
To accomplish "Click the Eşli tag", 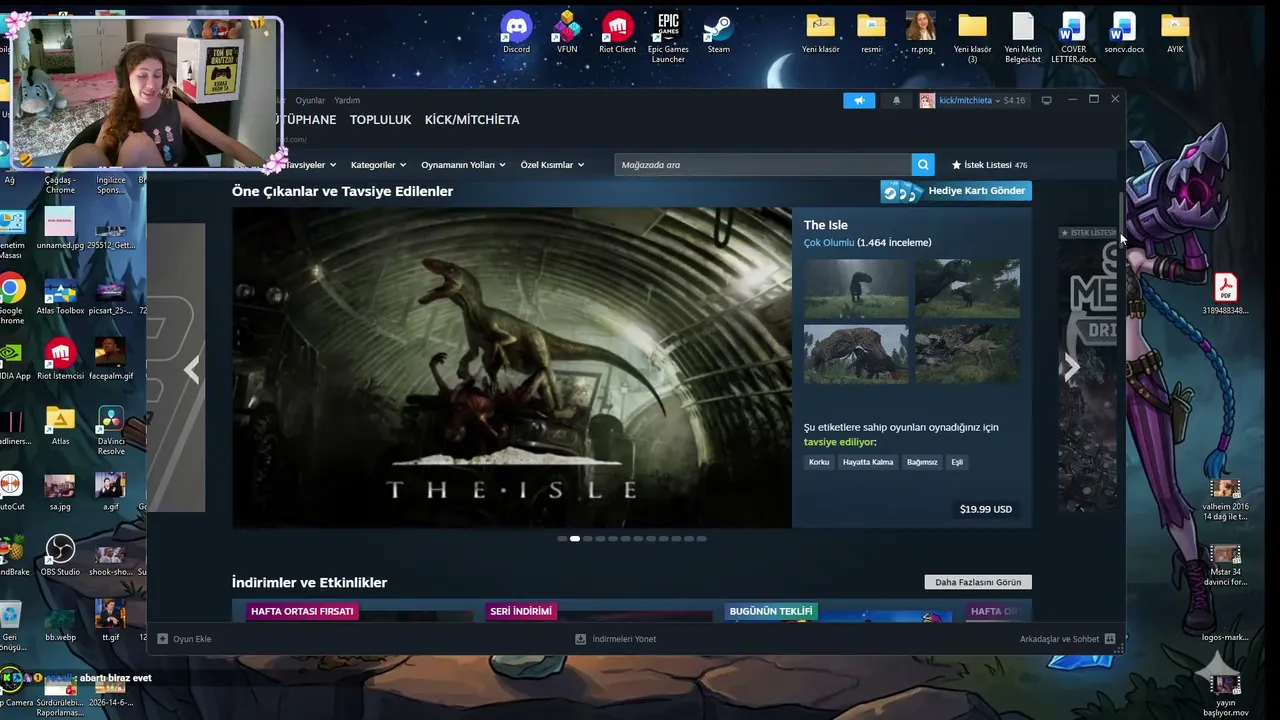I will pos(957,462).
